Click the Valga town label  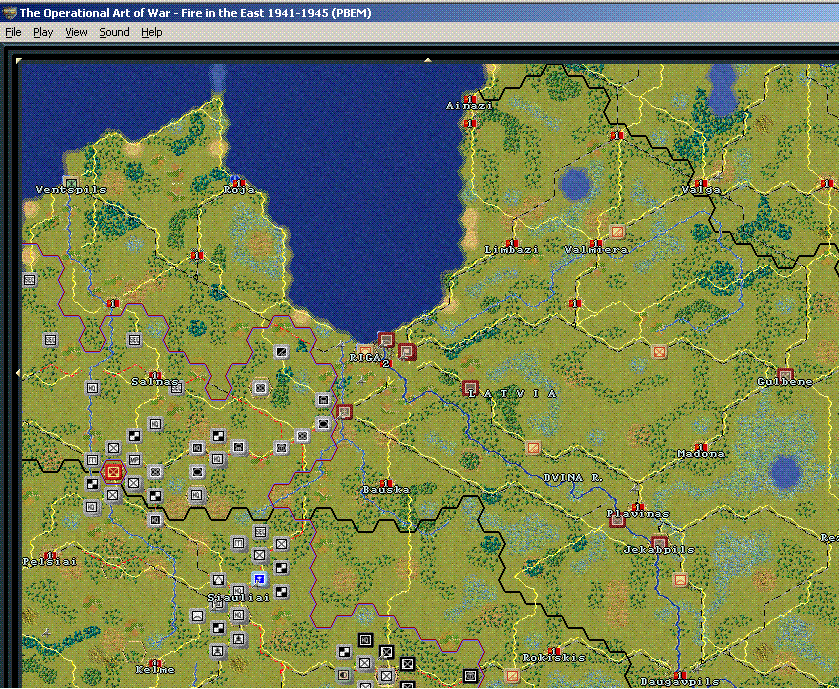pyautogui.click(x=701, y=190)
